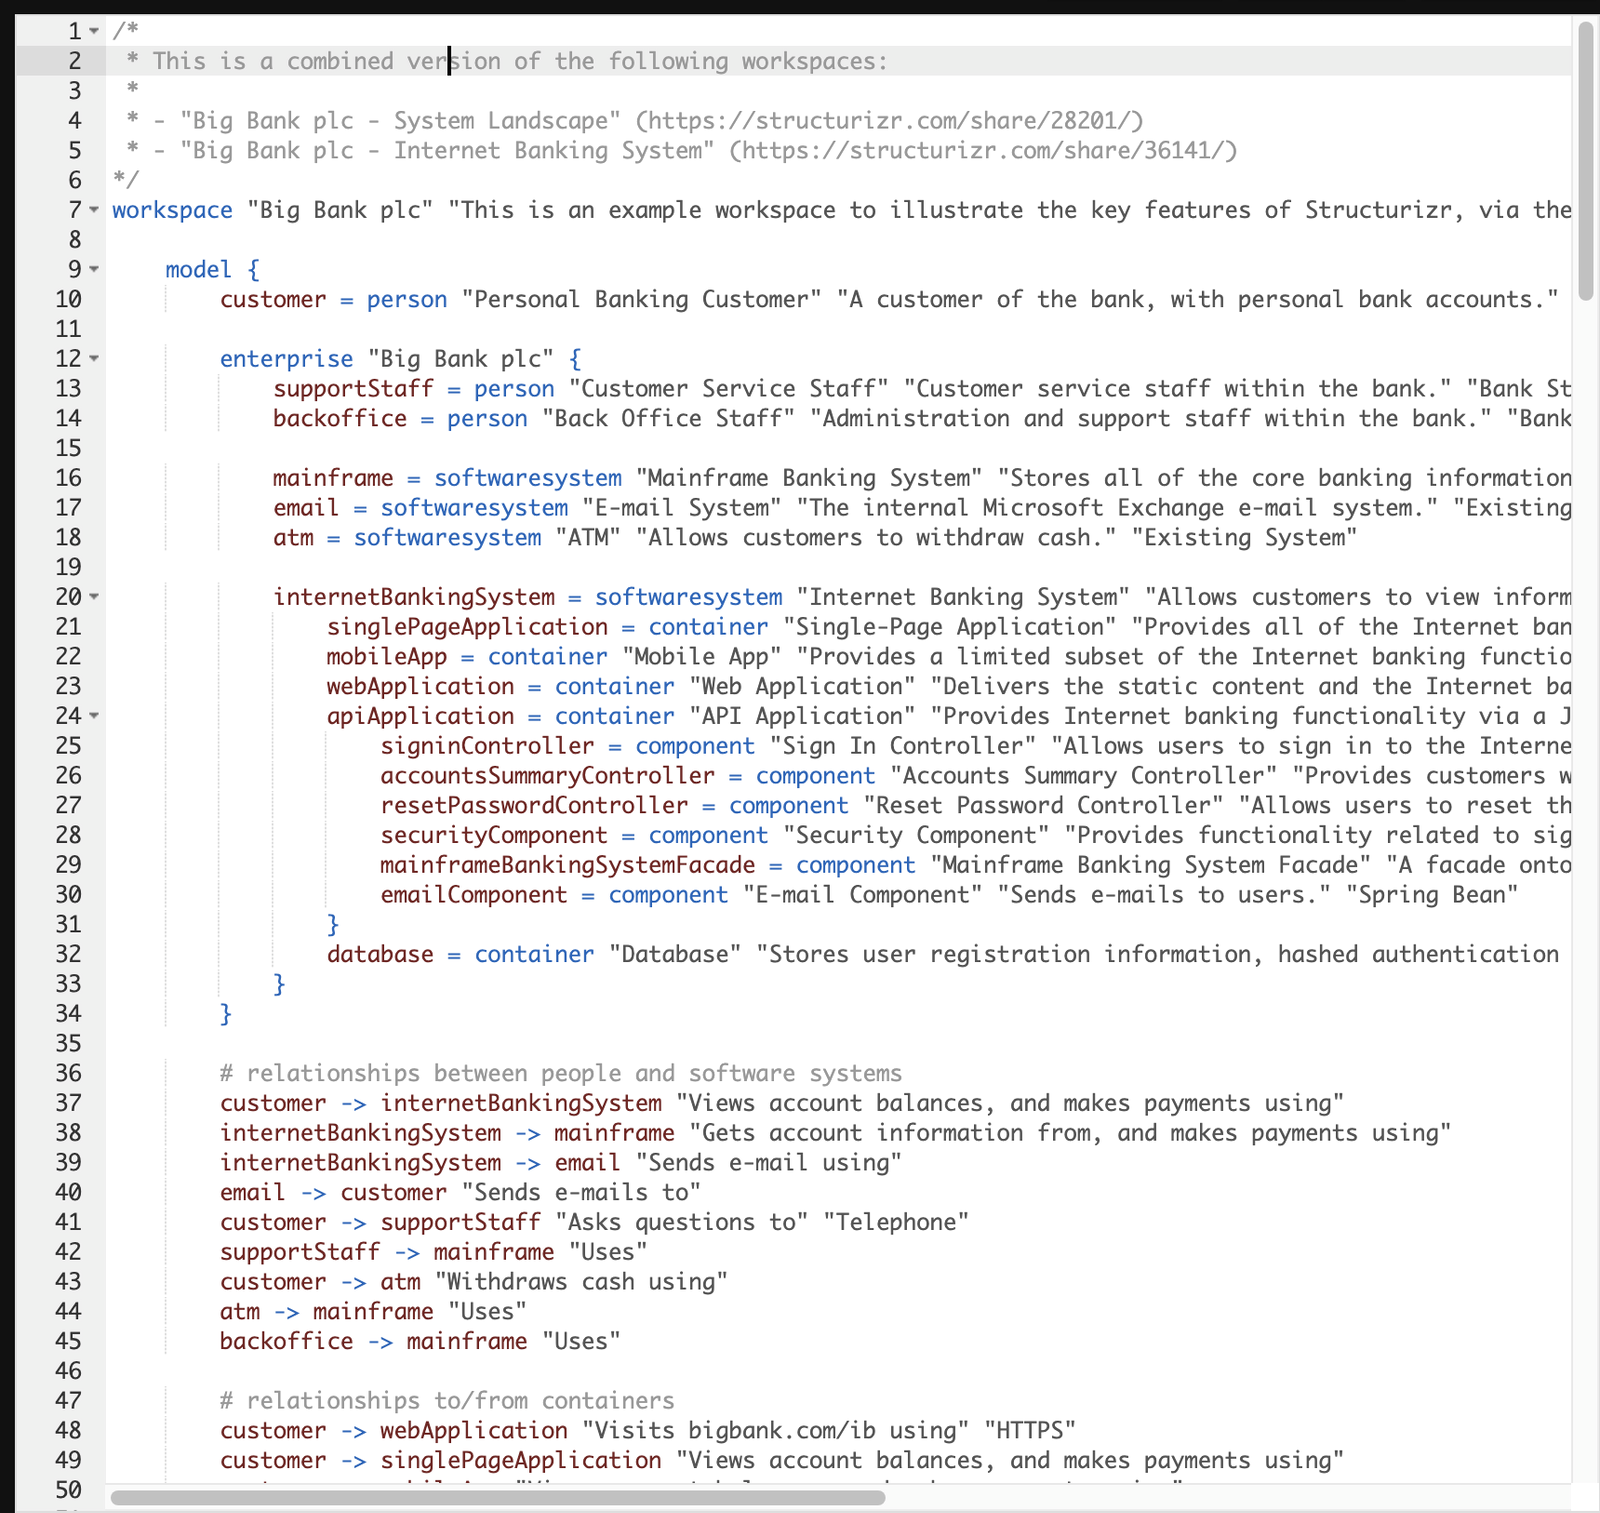Collapse the workspace block at line 7
Image resolution: width=1600 pixels, height=1513 pixels.
[x=93, y=210]
